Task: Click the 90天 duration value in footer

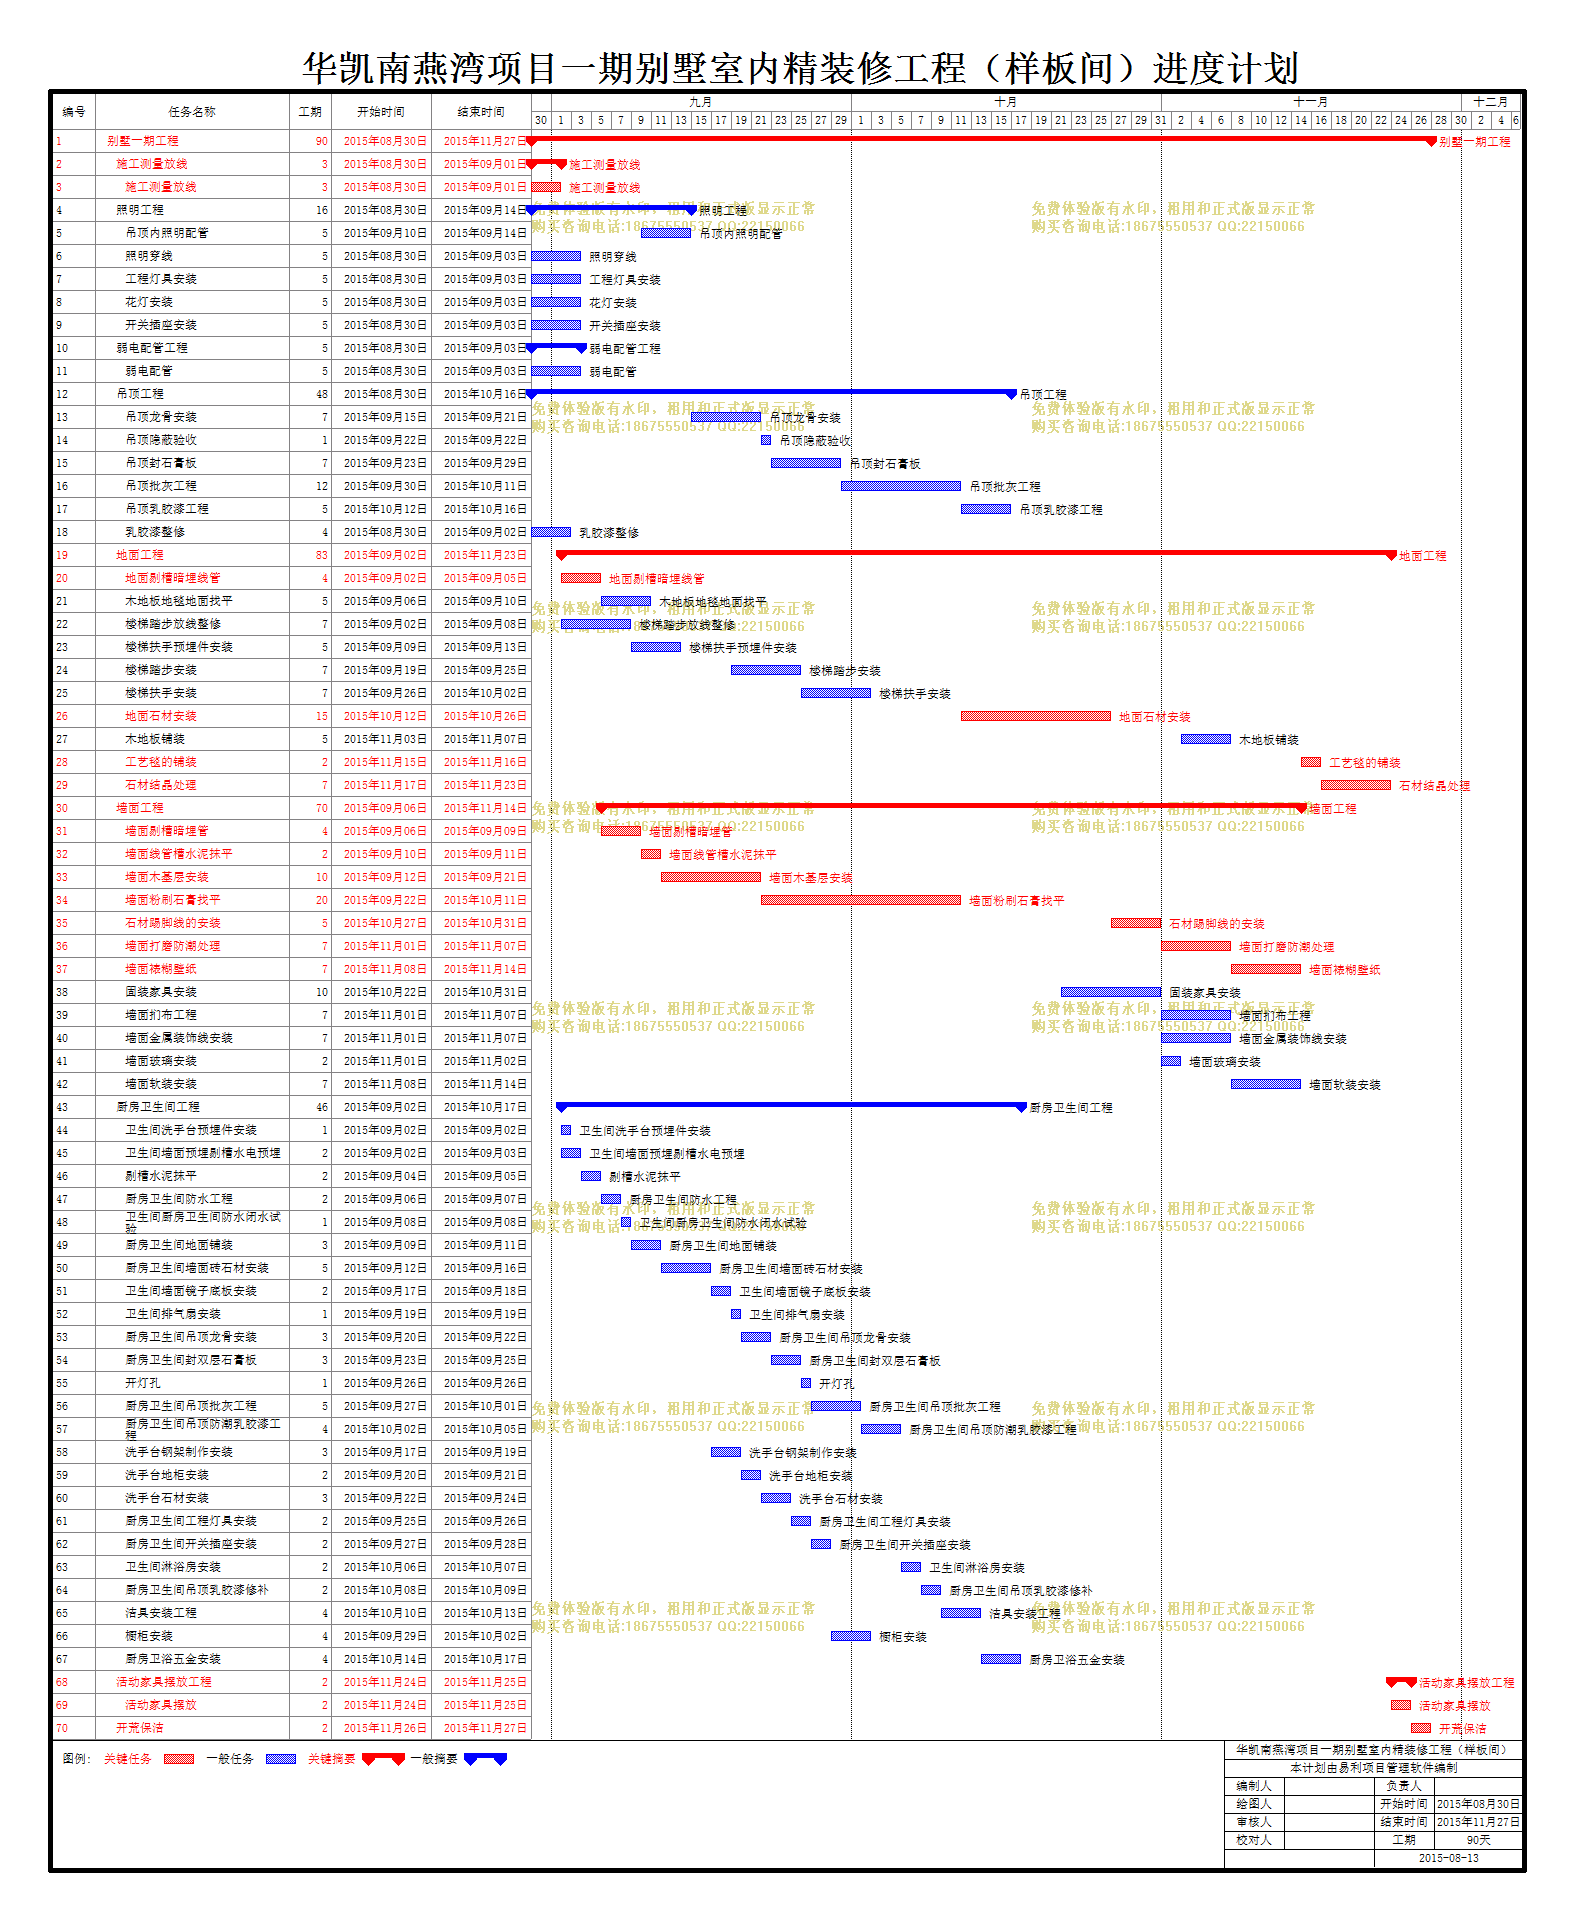Action: [1478, 1840]
